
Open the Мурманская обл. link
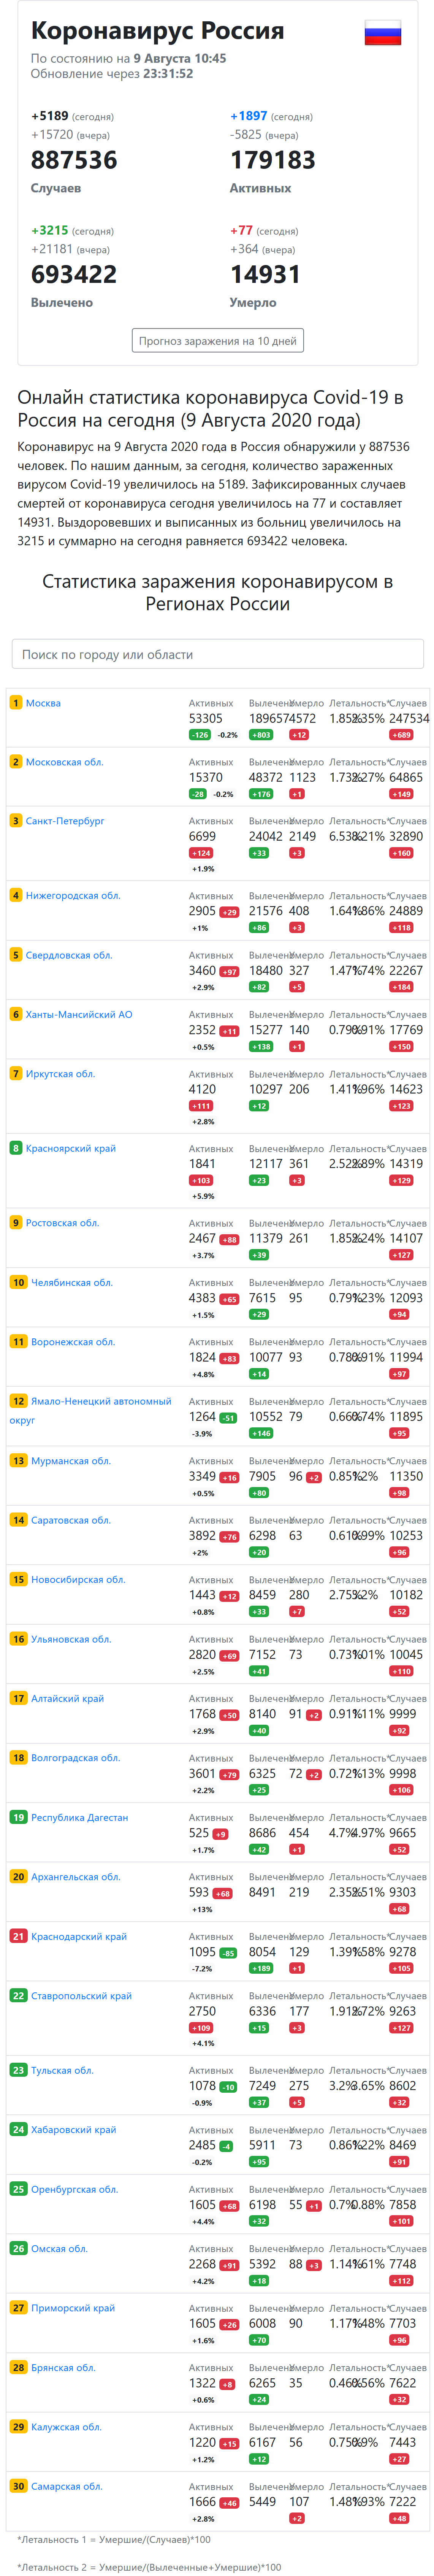[x=71, y=1461]
